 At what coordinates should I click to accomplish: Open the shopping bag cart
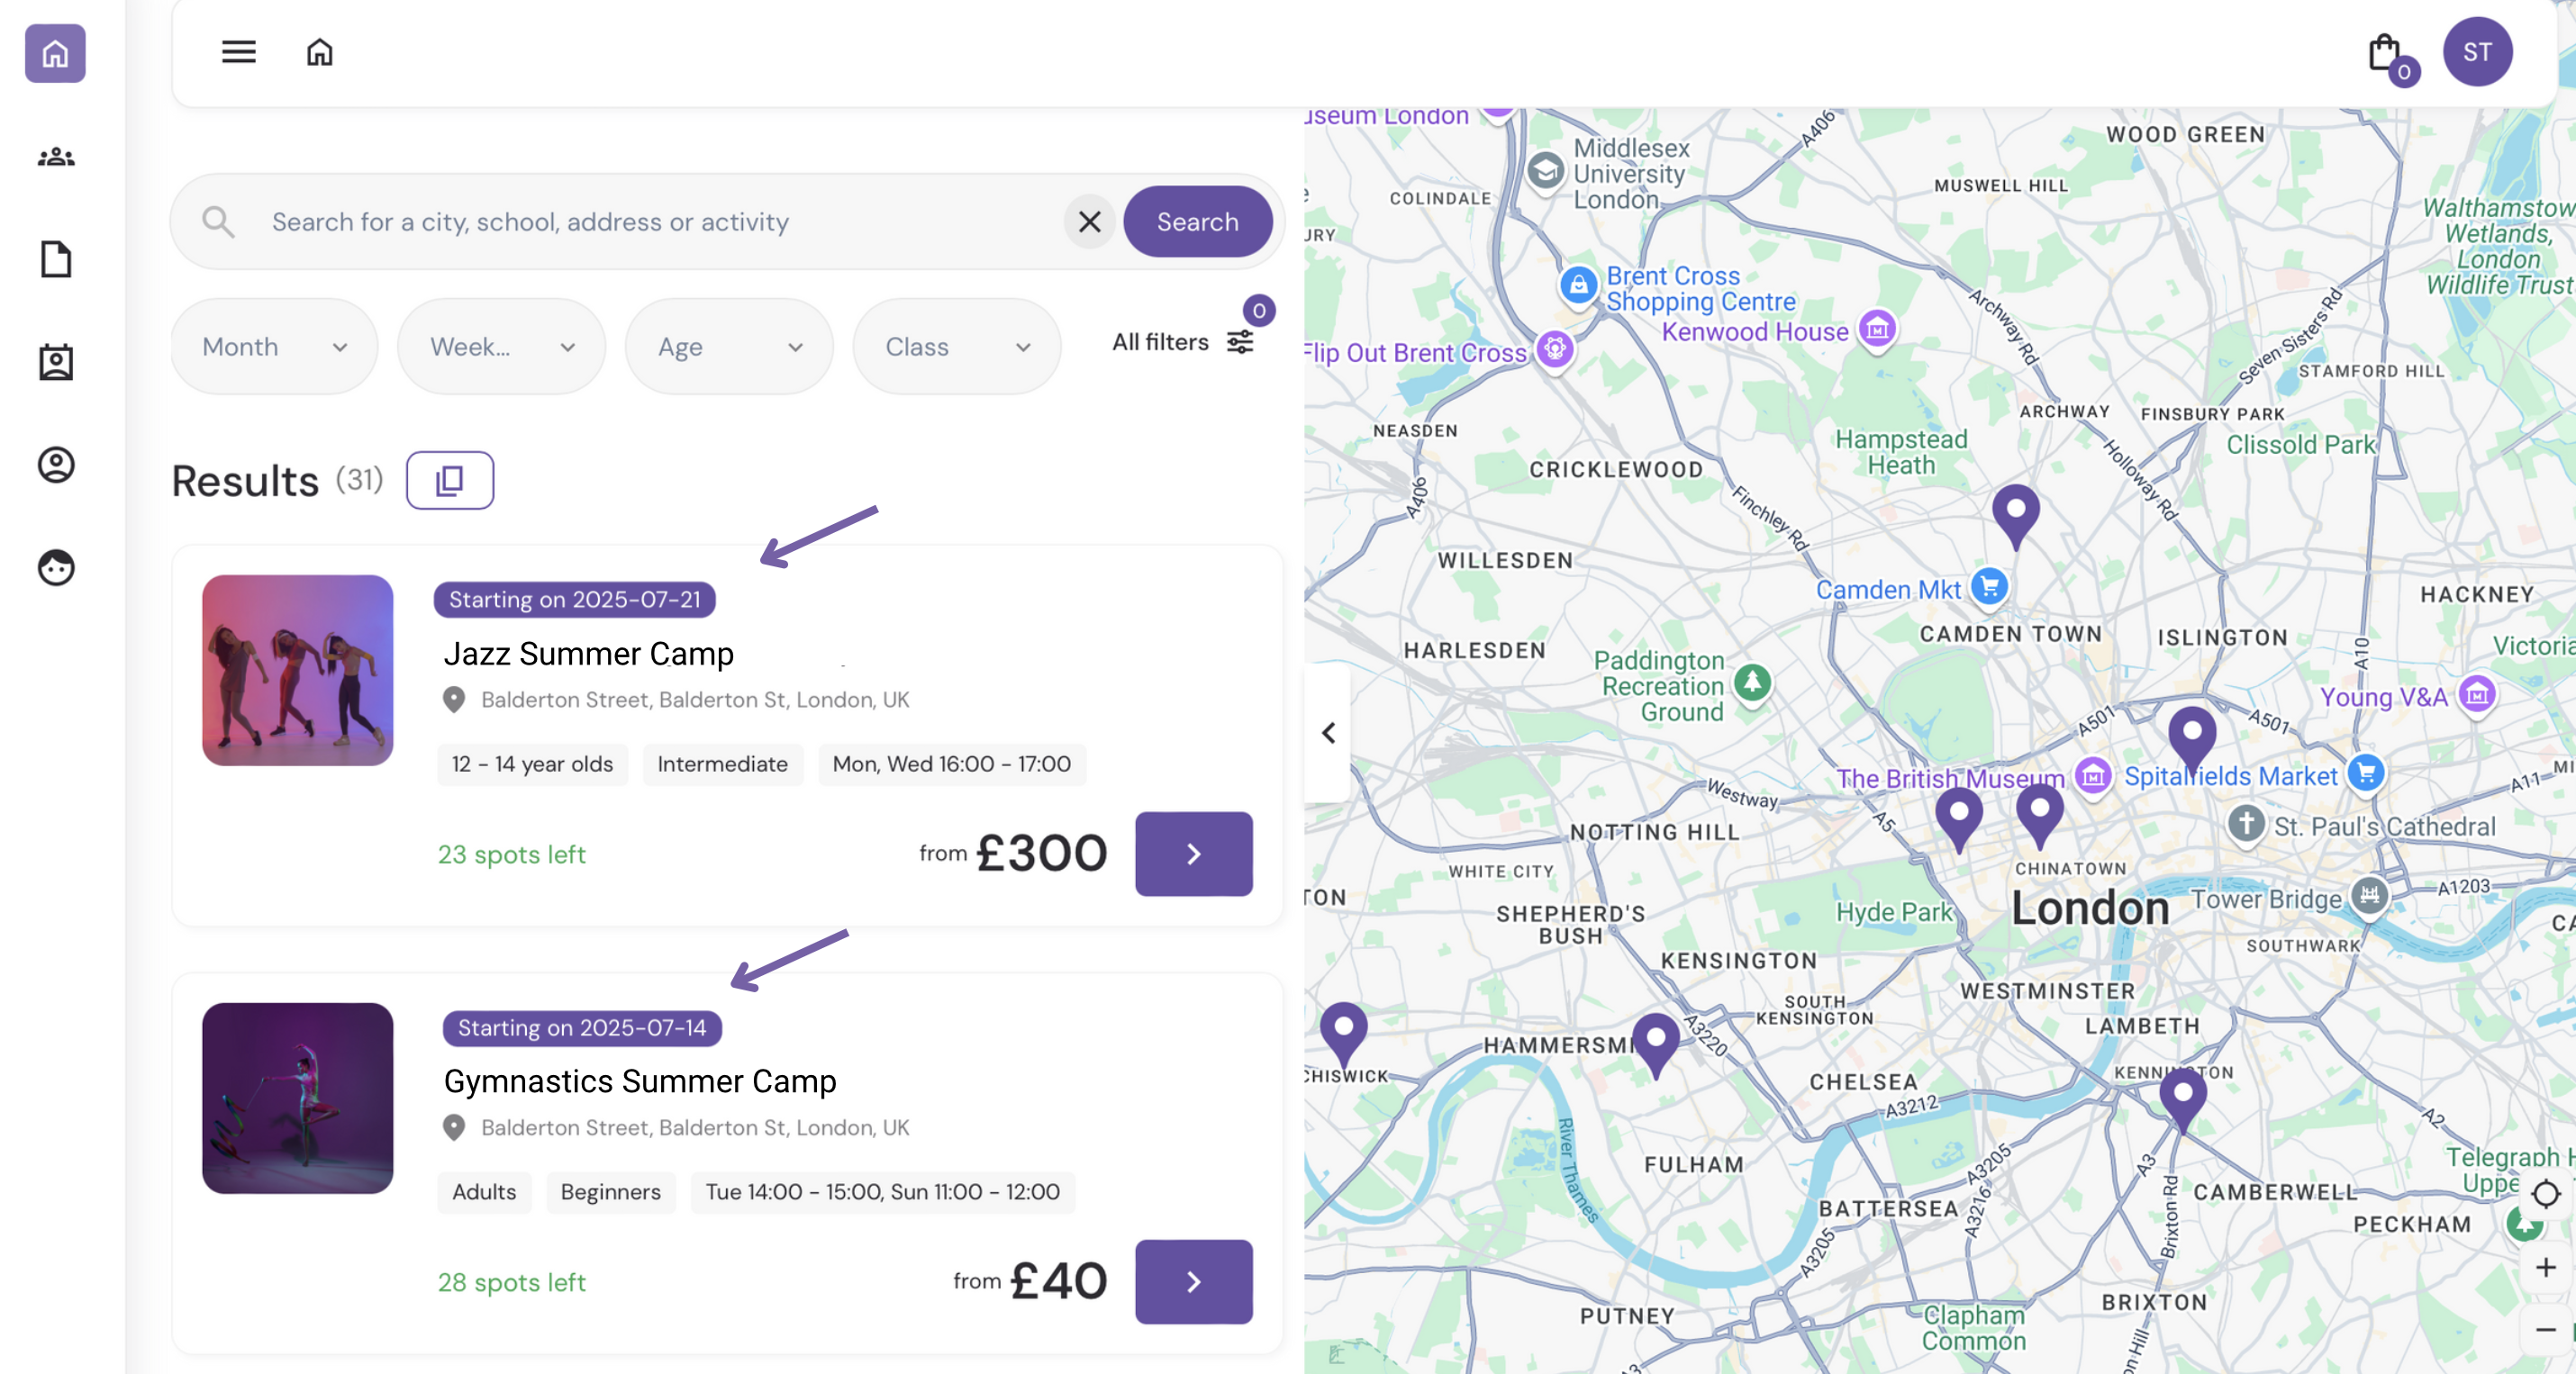coord(2385,54)
